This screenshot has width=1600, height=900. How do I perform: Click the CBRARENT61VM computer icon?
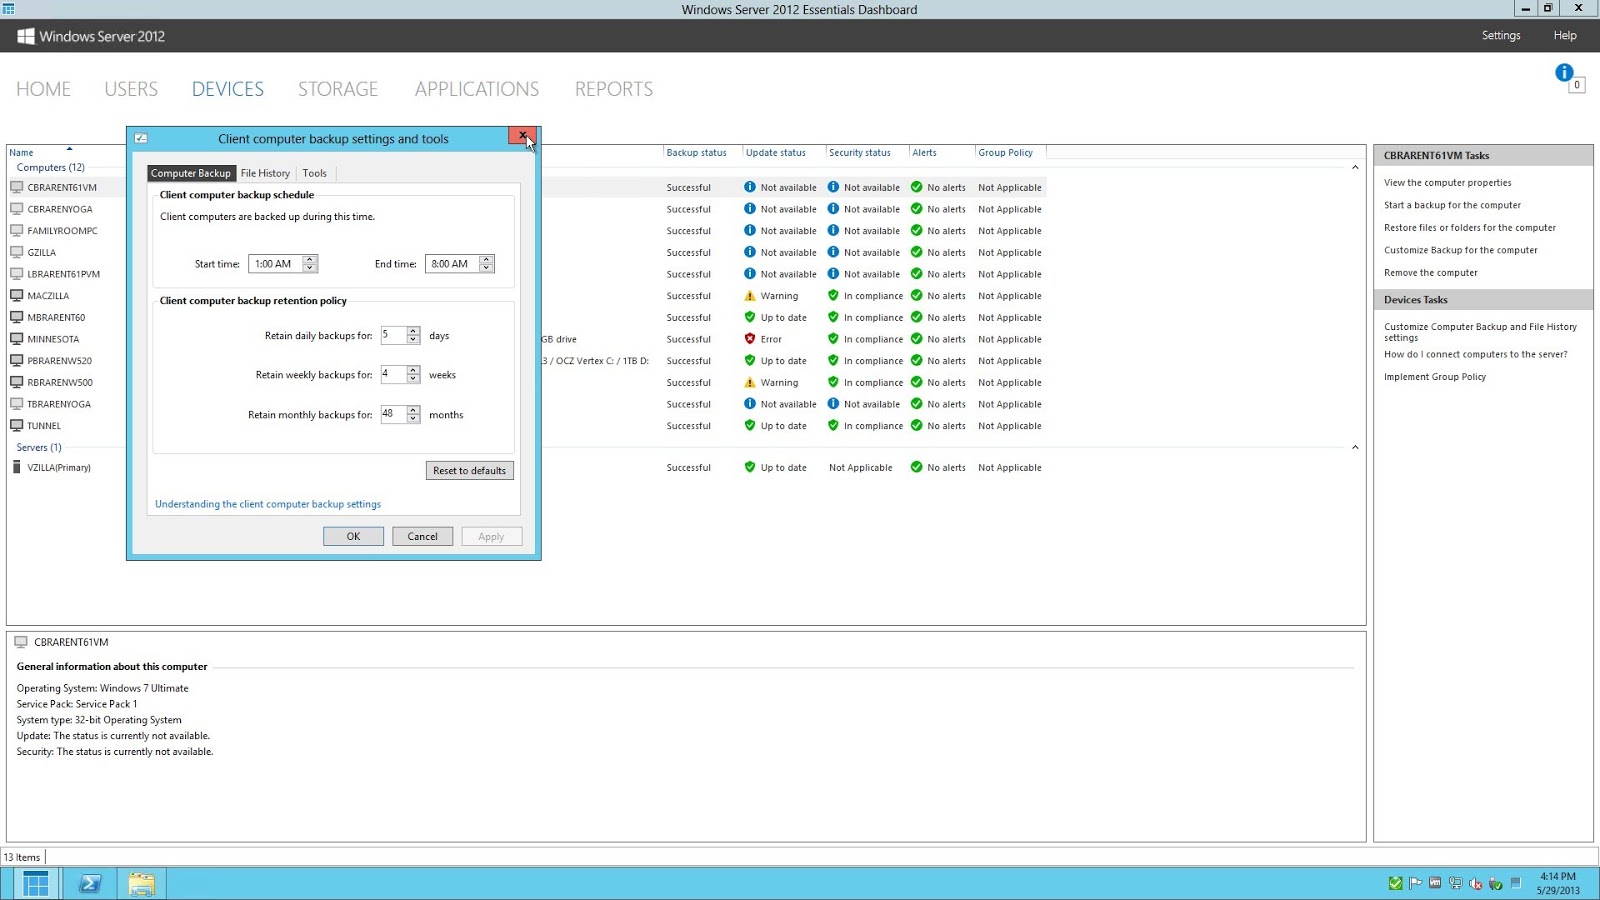coord(16,187)
